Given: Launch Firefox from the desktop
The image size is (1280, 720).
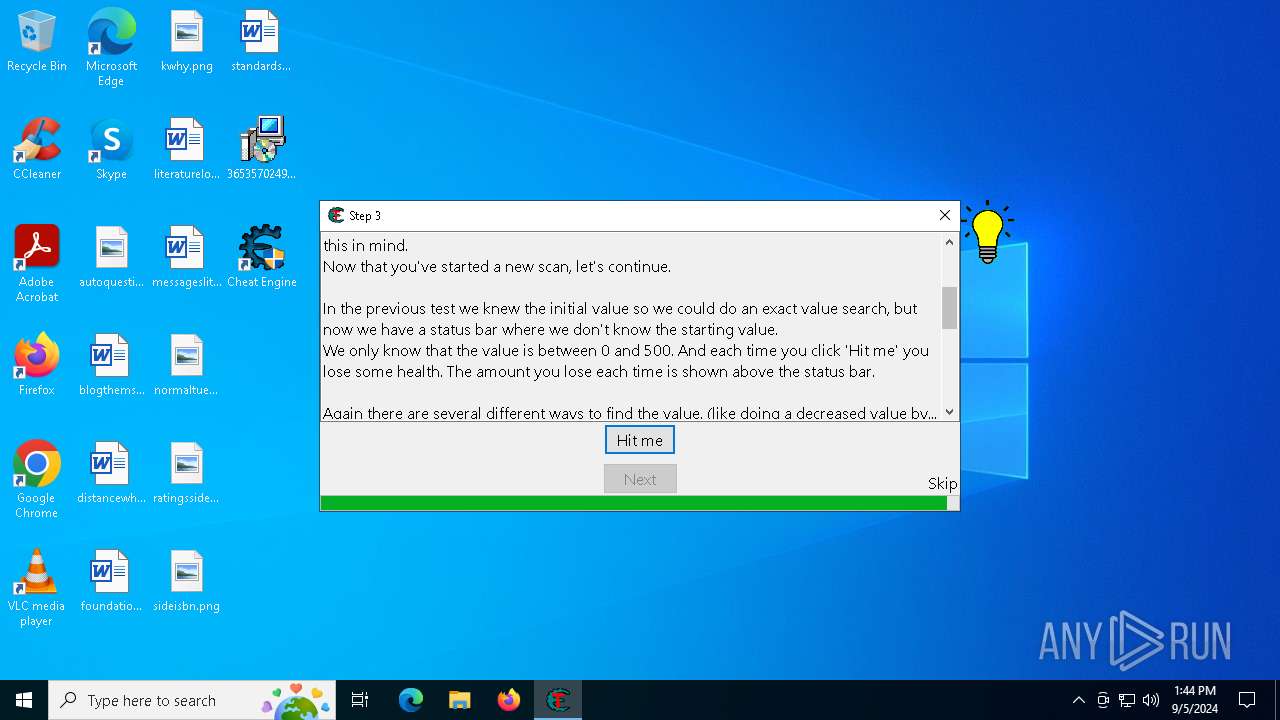Looking at the screenshot, I should 37,365.
